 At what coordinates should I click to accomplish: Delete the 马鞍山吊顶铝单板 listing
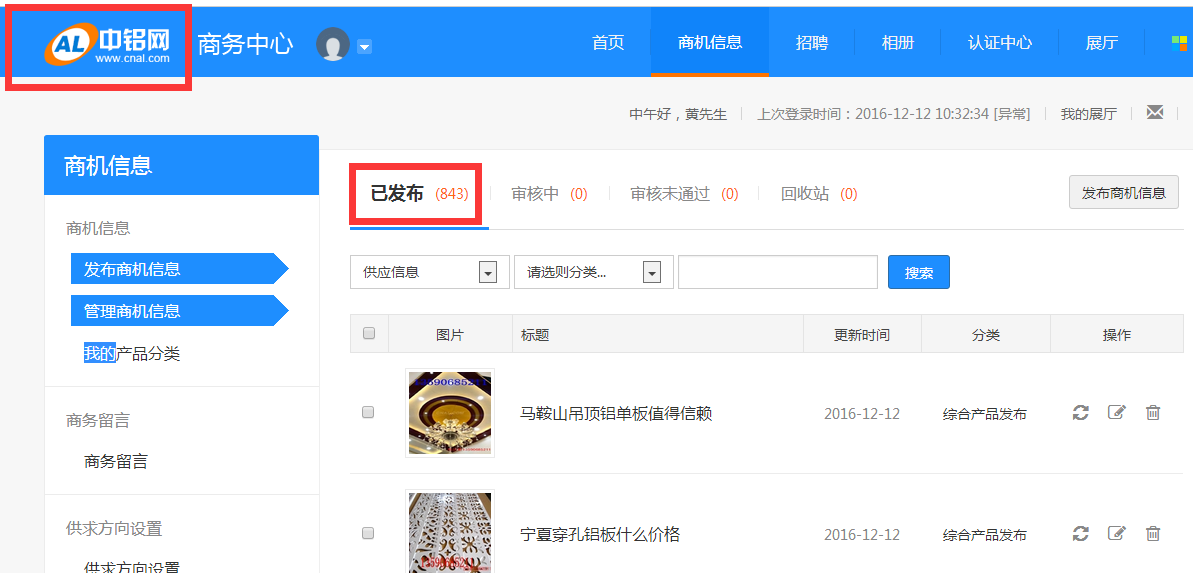tap(1153, 413)
